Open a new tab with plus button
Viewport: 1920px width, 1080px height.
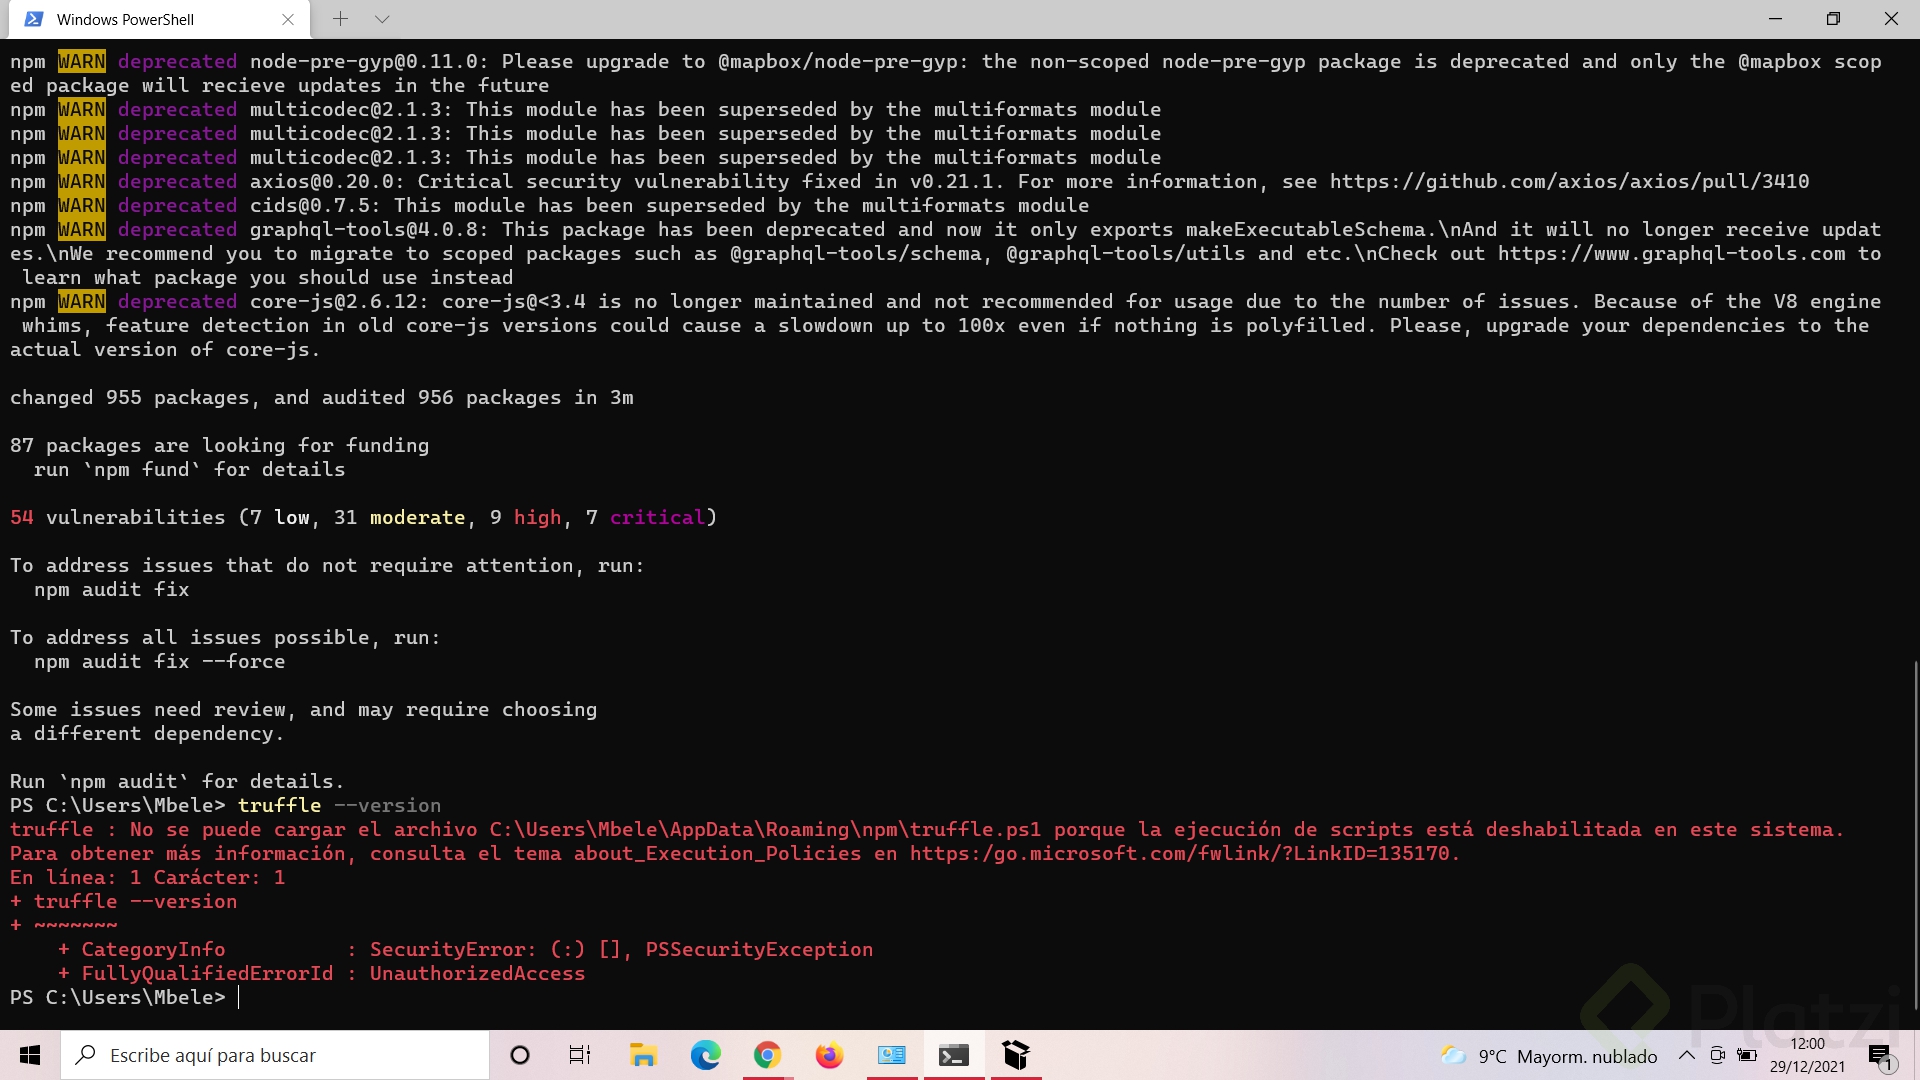[x=340, y=19]
